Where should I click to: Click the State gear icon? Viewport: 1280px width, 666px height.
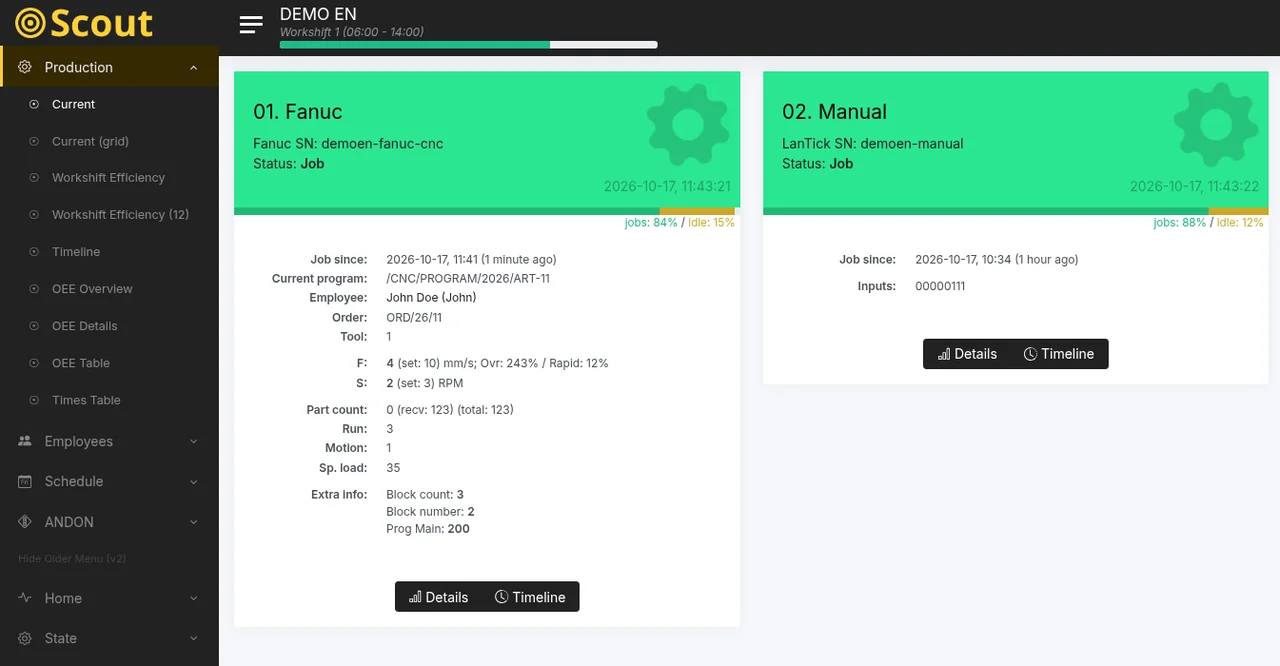(25, 638)
